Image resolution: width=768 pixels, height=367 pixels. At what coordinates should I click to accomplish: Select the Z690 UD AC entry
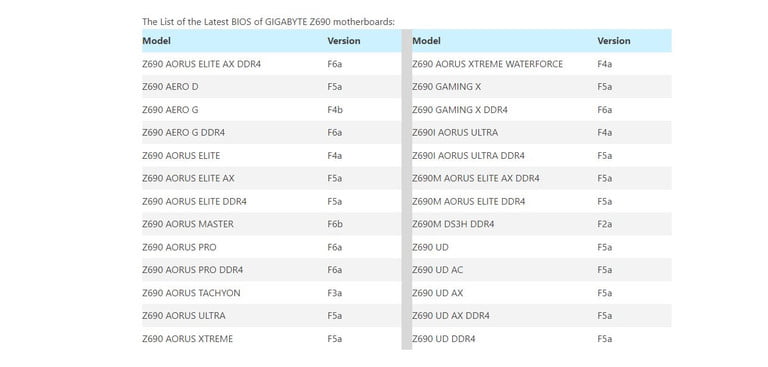437,270
